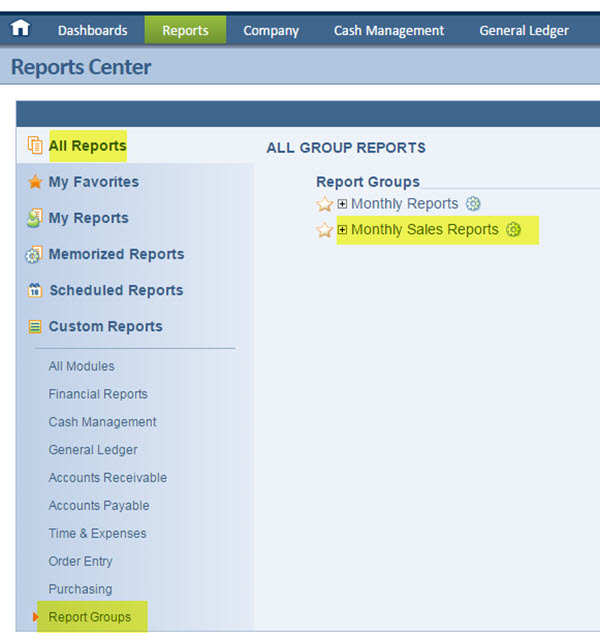Open gear settings for Monthly Reports
The image size is (600, 639).
[x=473, y=204]
